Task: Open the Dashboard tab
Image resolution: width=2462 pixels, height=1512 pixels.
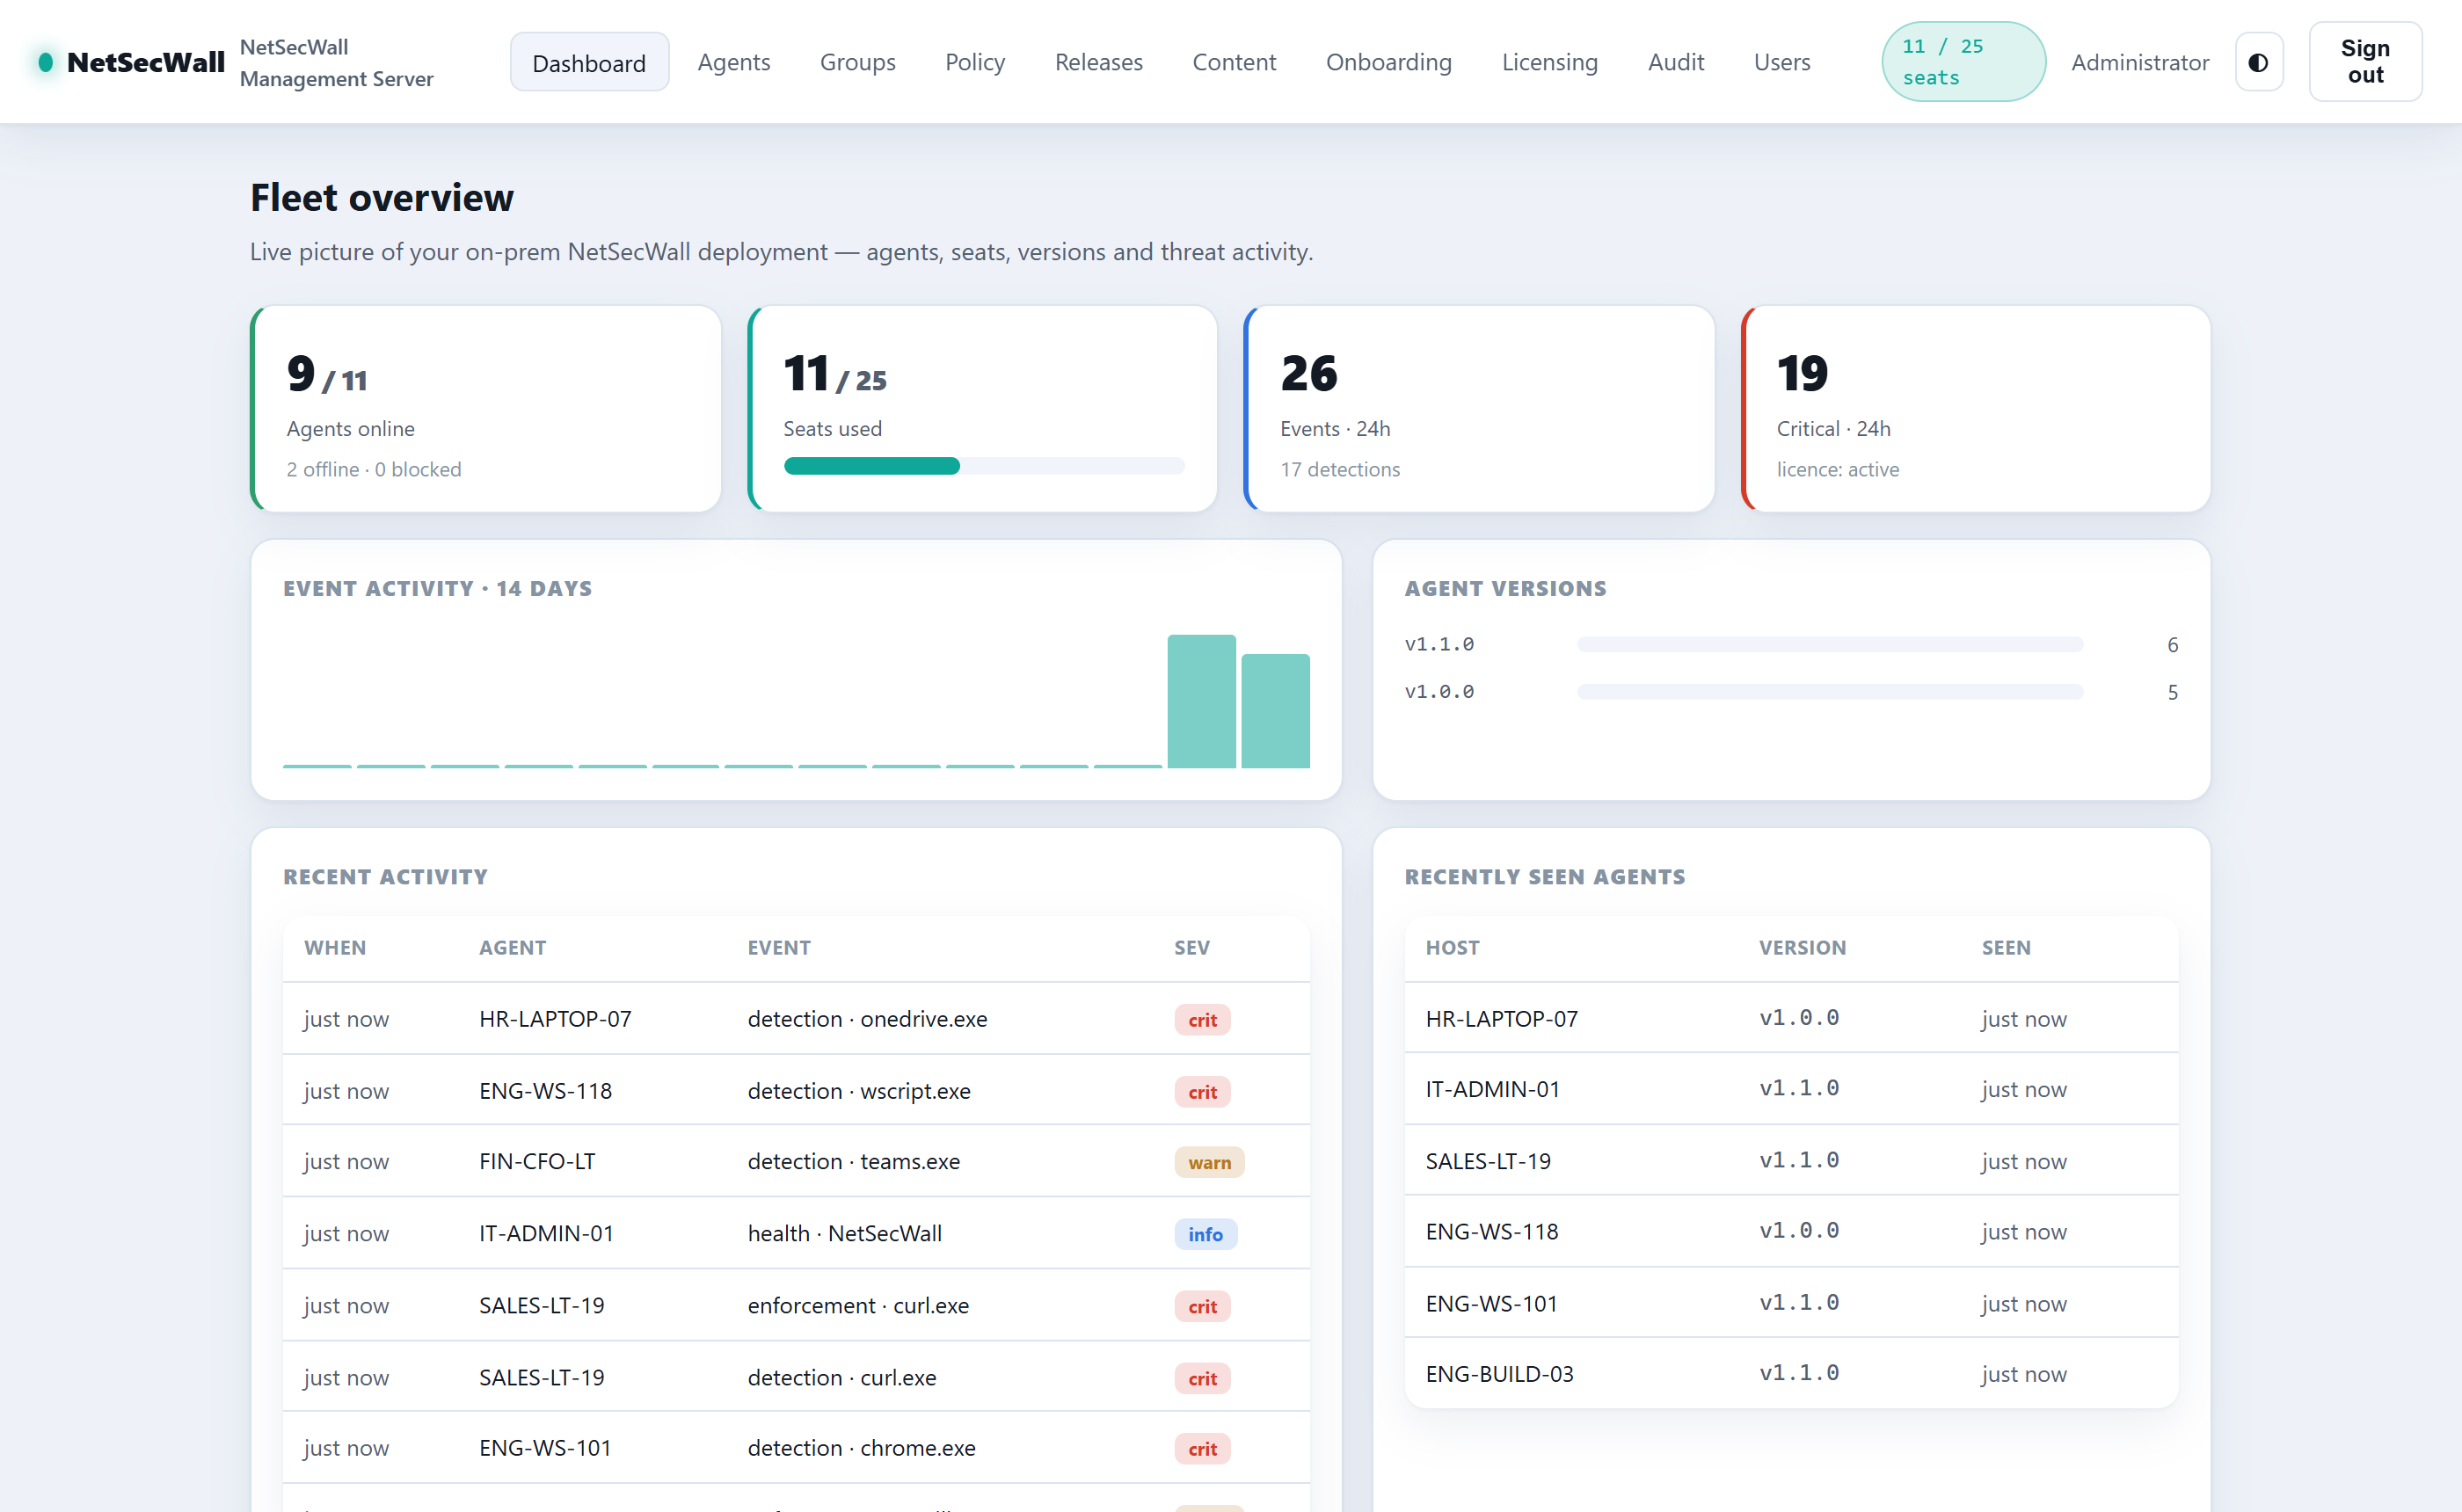Action: tap(589, 62)
